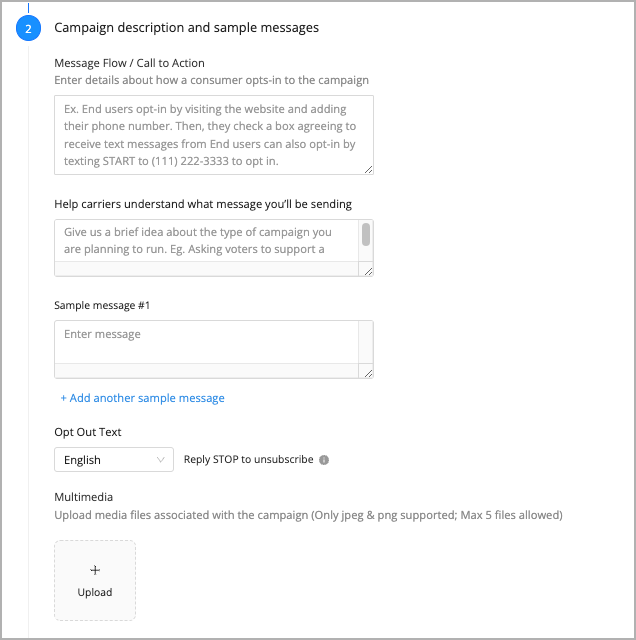Click the Upload label text
The height and width of the screenshot is (640, 636).
pos(95,592)
